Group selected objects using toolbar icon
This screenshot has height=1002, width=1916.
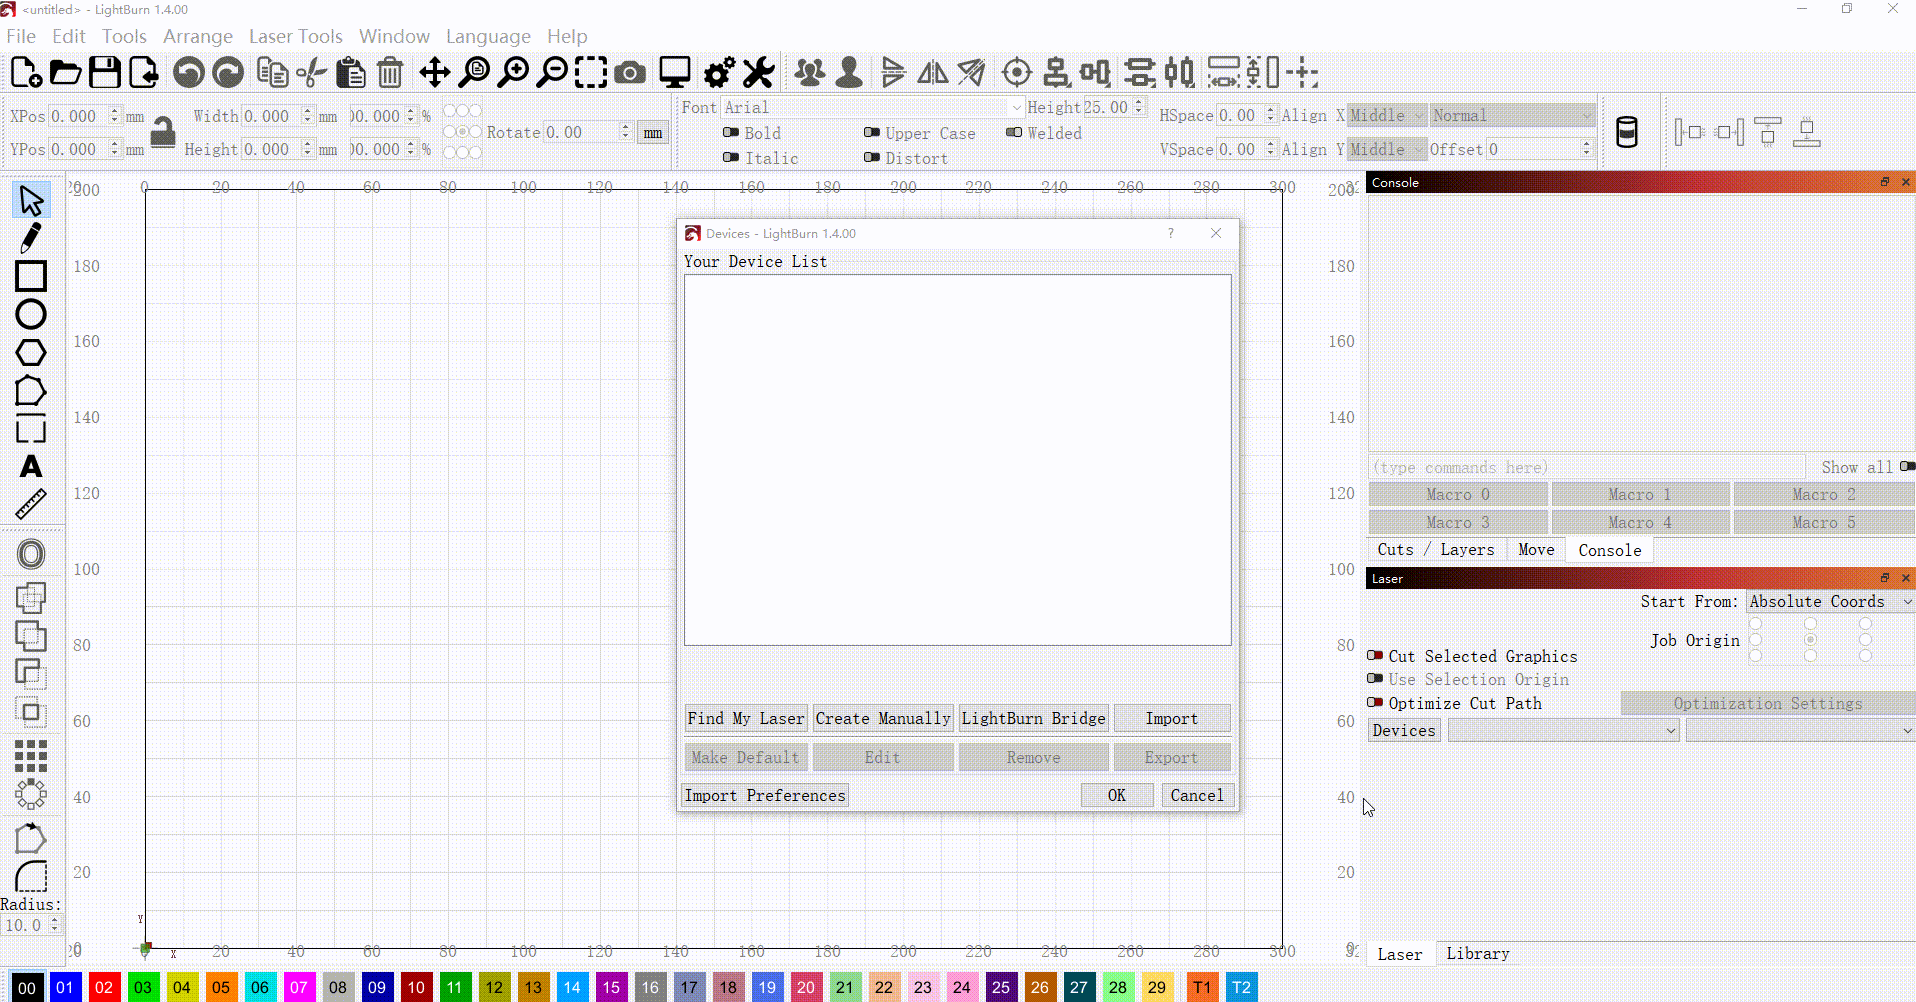[x=811, y=73]
